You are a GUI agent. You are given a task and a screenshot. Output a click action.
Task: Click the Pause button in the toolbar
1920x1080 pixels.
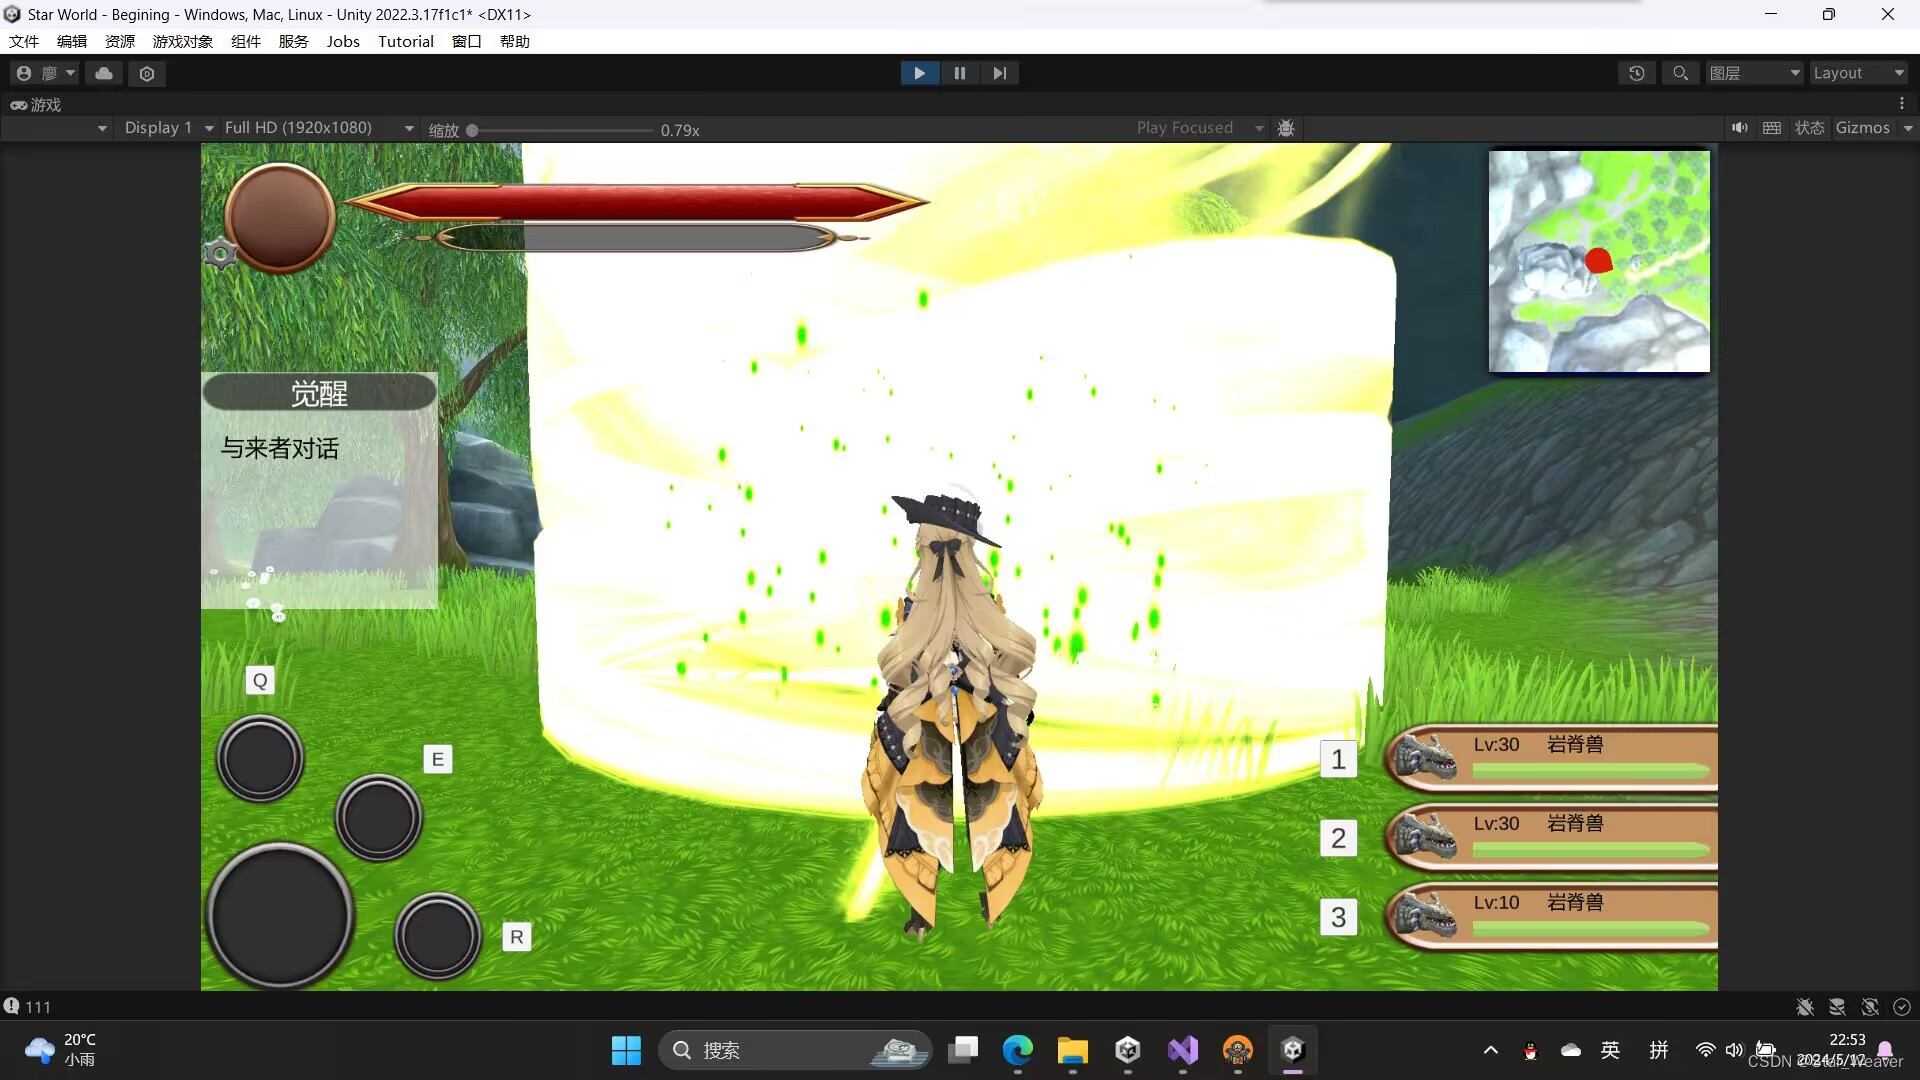click(x=960, y=73)
